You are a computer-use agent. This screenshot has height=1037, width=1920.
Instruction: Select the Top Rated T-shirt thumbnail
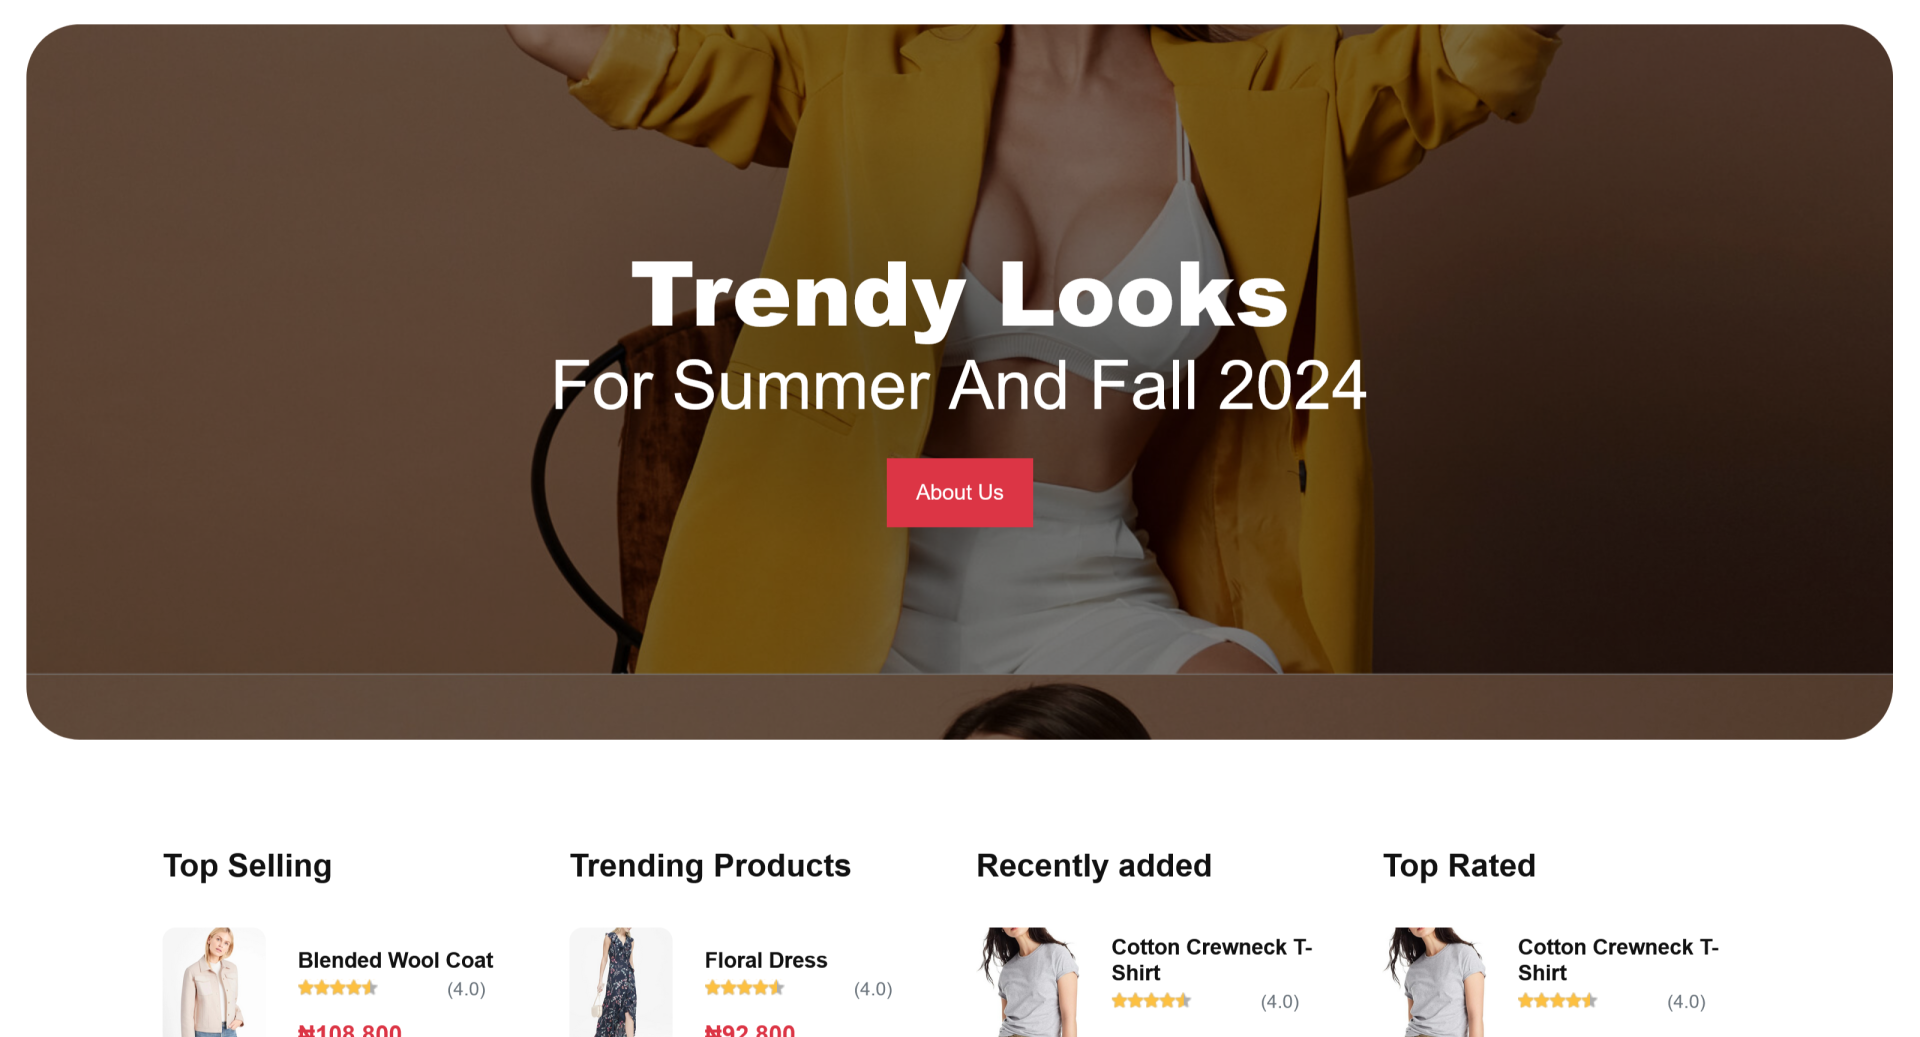tap(1434, 982)
